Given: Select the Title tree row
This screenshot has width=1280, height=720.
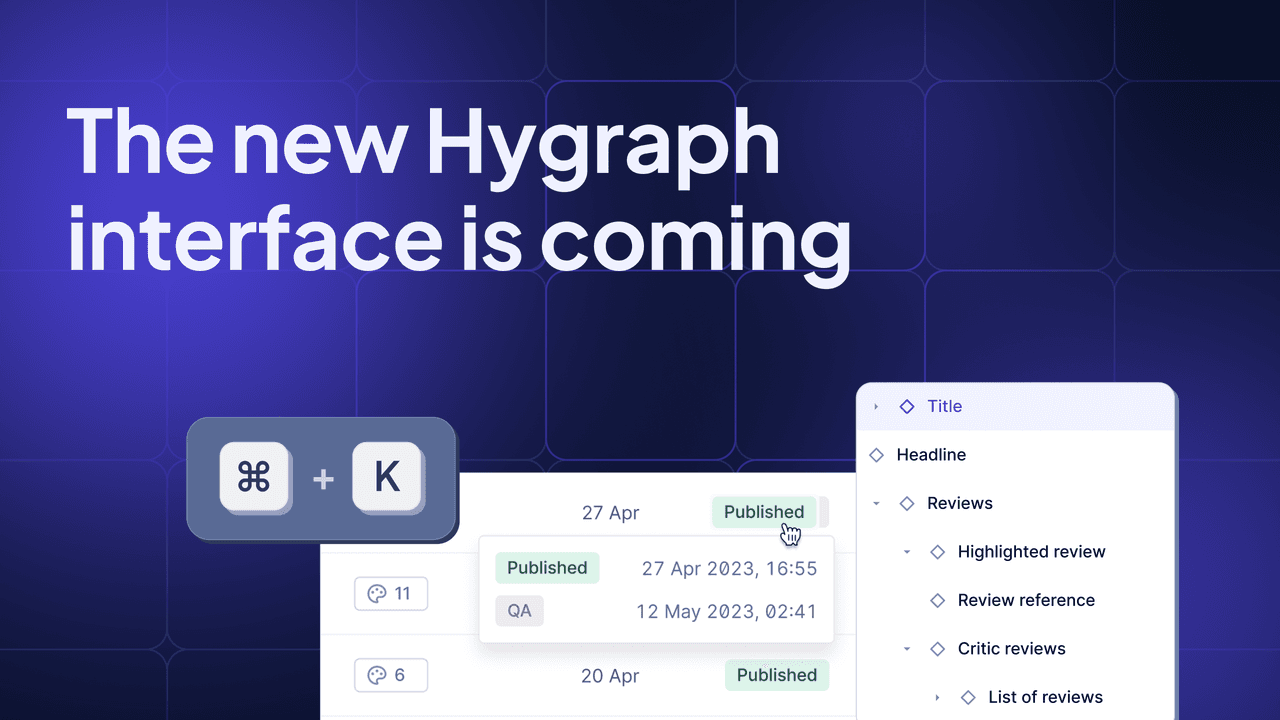Looking at the screenshot, I should (1015, 406).
